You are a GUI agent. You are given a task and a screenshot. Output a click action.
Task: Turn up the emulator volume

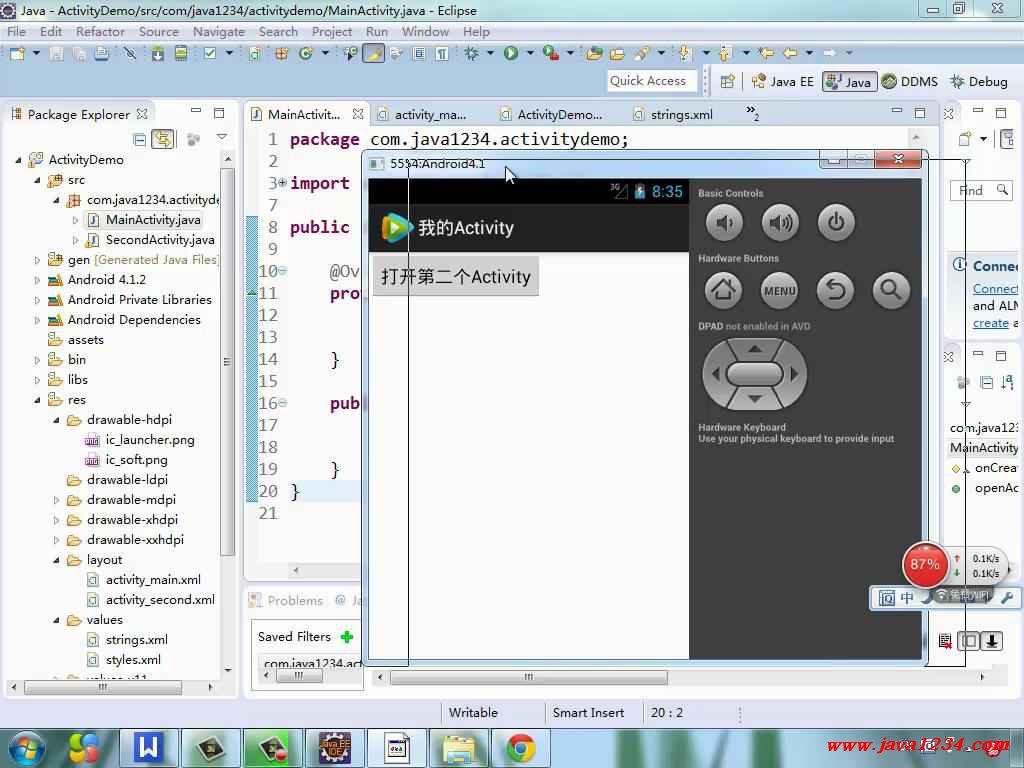click(x=780, y=223)
